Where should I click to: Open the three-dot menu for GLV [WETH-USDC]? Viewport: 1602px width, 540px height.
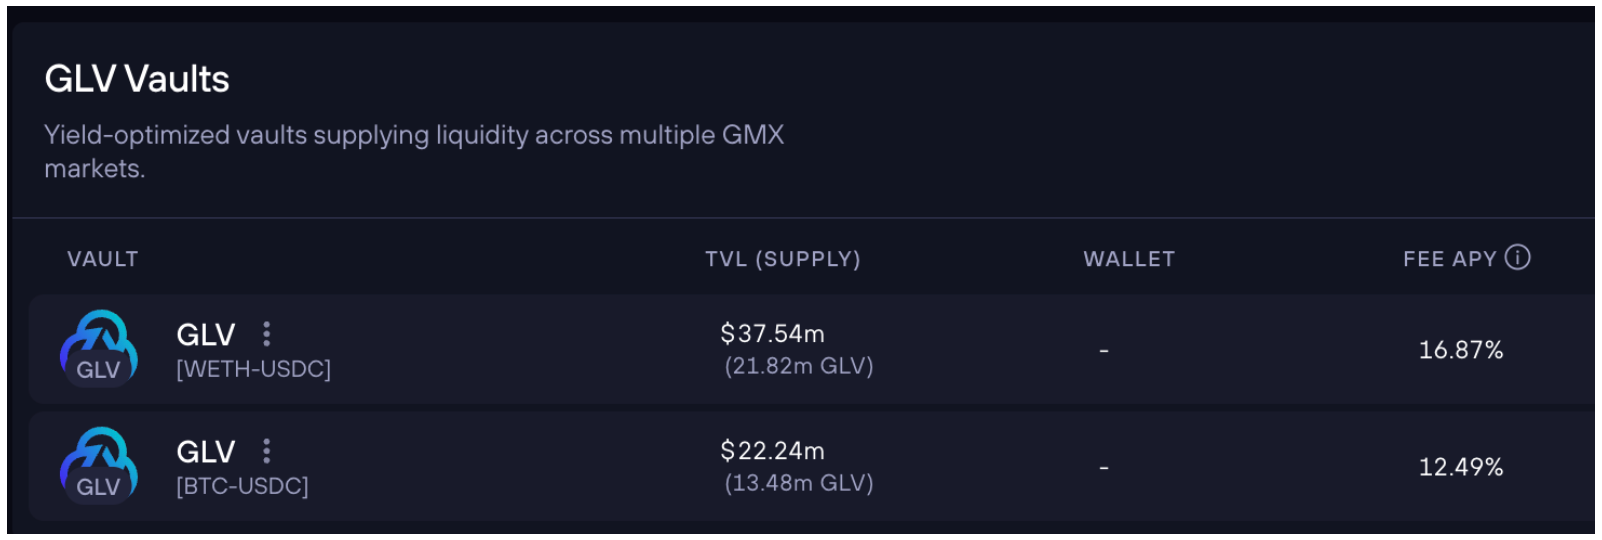coord(266,334)
